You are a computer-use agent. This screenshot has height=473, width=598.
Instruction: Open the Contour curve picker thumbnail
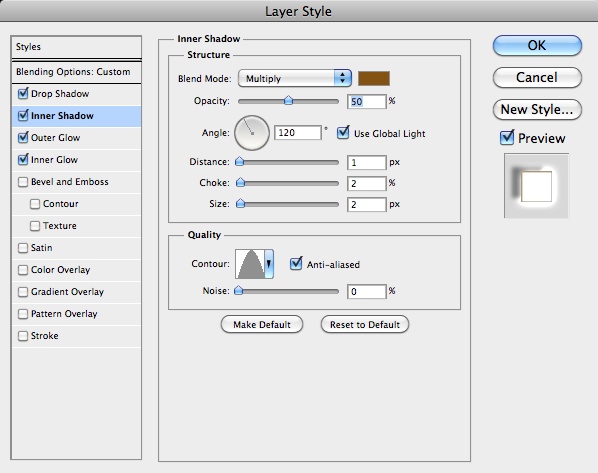250,264
